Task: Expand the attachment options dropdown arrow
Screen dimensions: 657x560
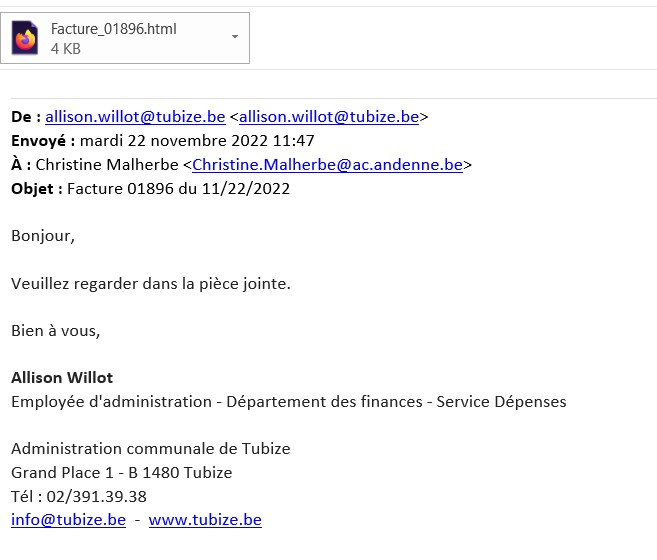Action: pos(235,37)
